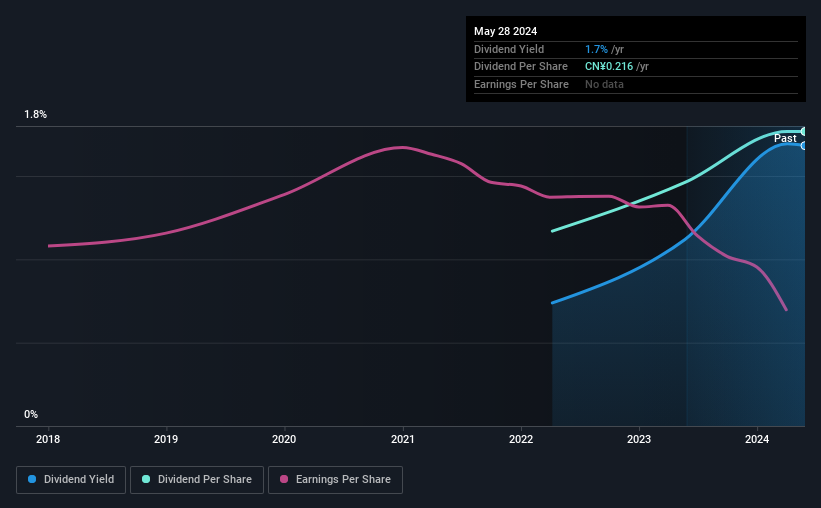Click the "Past" label on the chart
This screenshot has width=821, height=508.
[x=785, y=138]
